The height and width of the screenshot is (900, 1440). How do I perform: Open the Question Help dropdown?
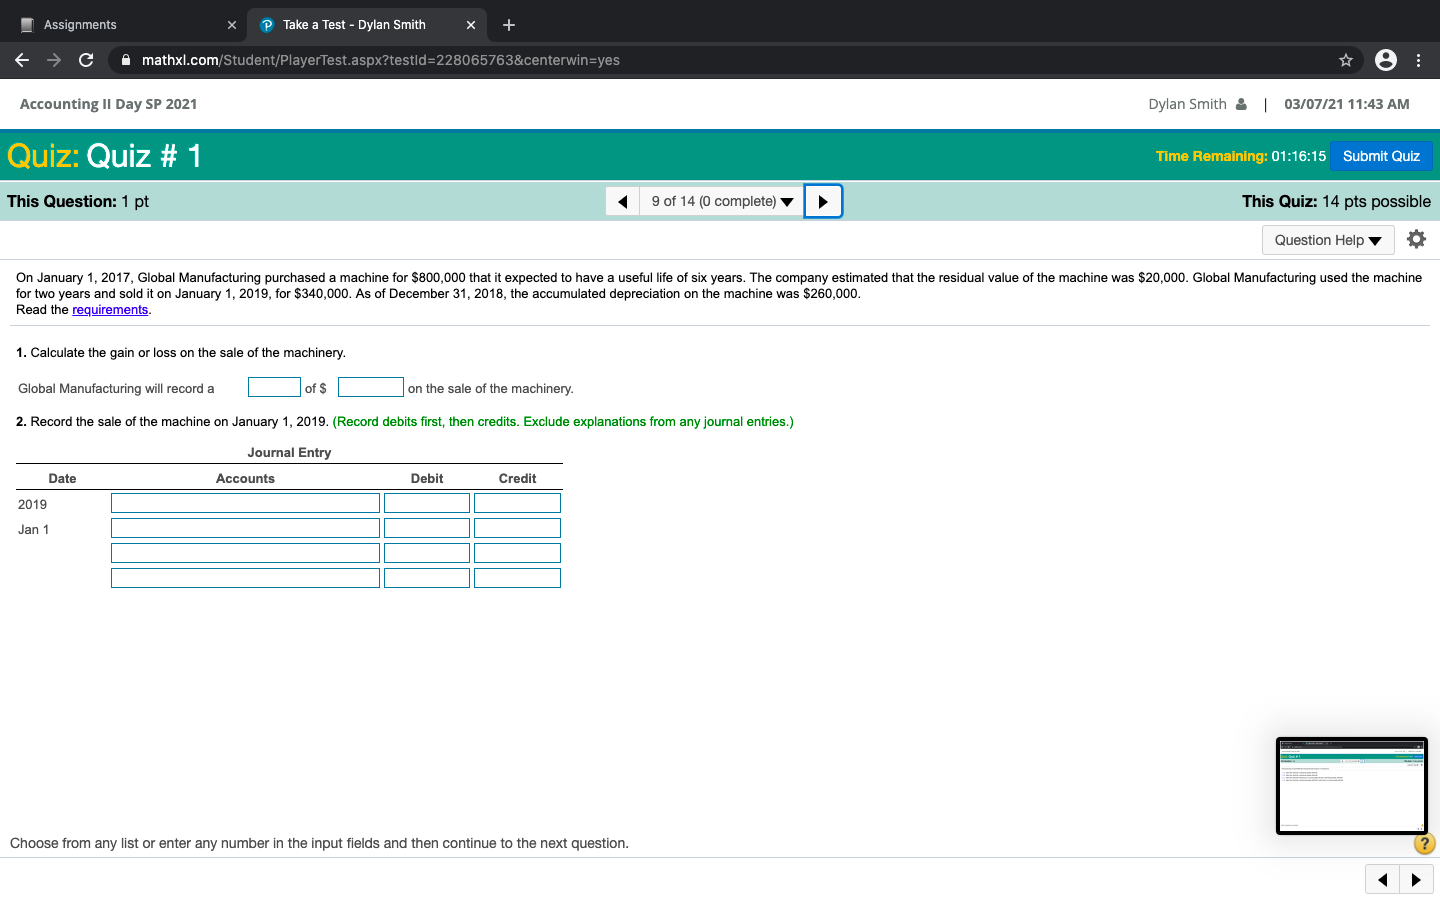pyautogui.click(x=1327, y=240)
